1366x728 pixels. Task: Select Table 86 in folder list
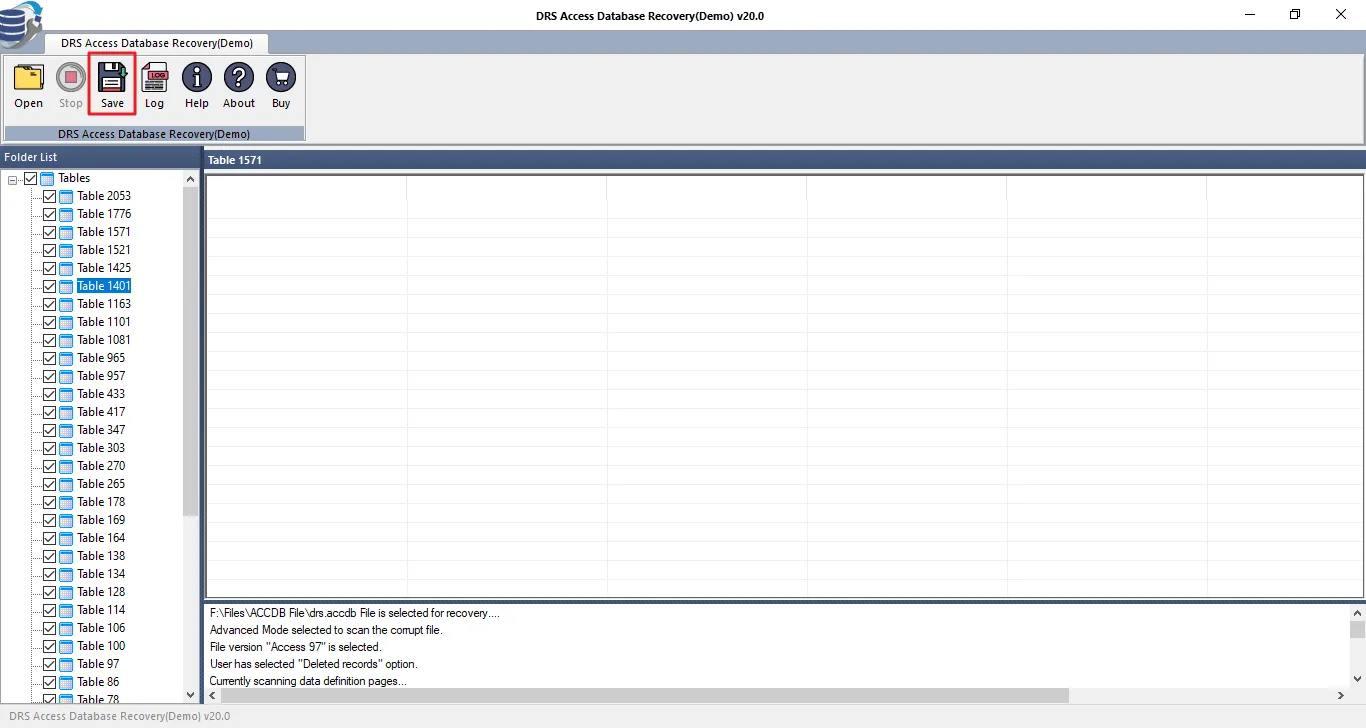(98, 682)
